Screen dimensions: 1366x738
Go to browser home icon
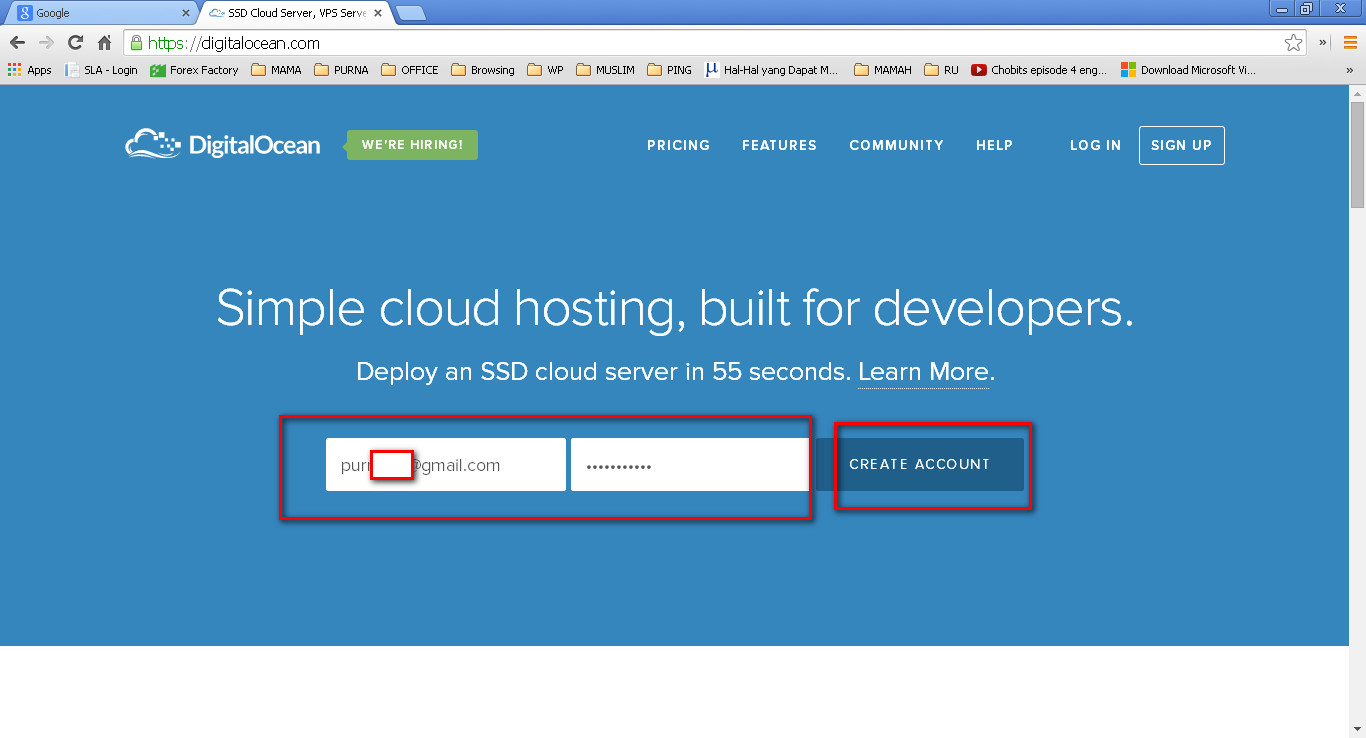pyautogui.click(x=104, y=43)
